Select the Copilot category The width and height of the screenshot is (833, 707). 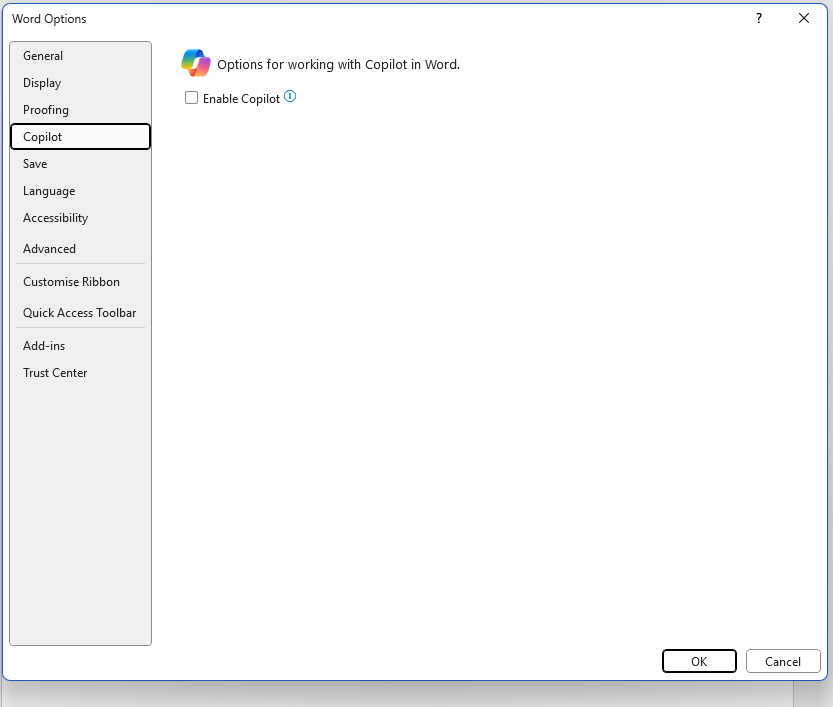(81, 137)
